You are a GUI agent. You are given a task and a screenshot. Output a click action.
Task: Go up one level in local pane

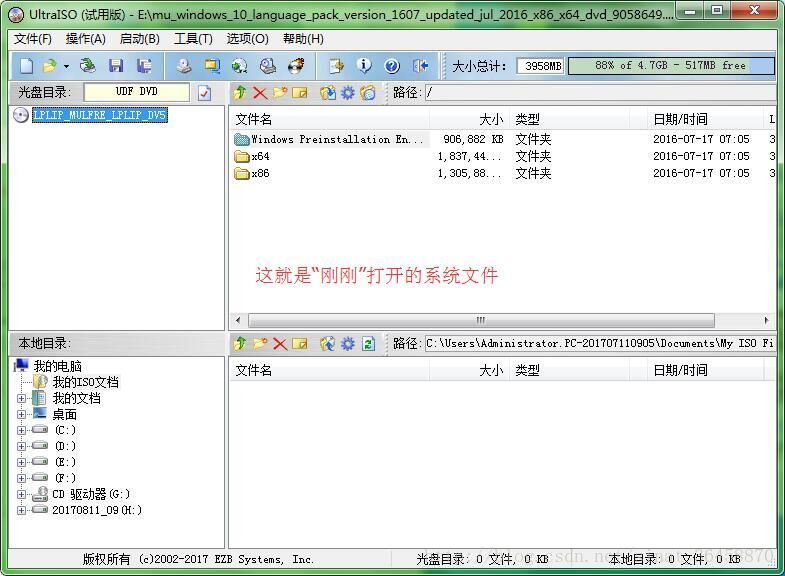(x=240, y=344)
